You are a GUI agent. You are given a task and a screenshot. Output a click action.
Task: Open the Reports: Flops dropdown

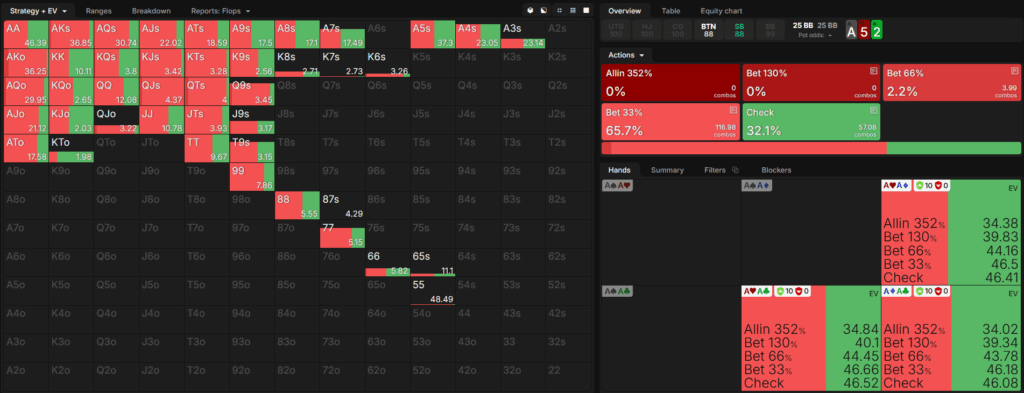(220, 11)
